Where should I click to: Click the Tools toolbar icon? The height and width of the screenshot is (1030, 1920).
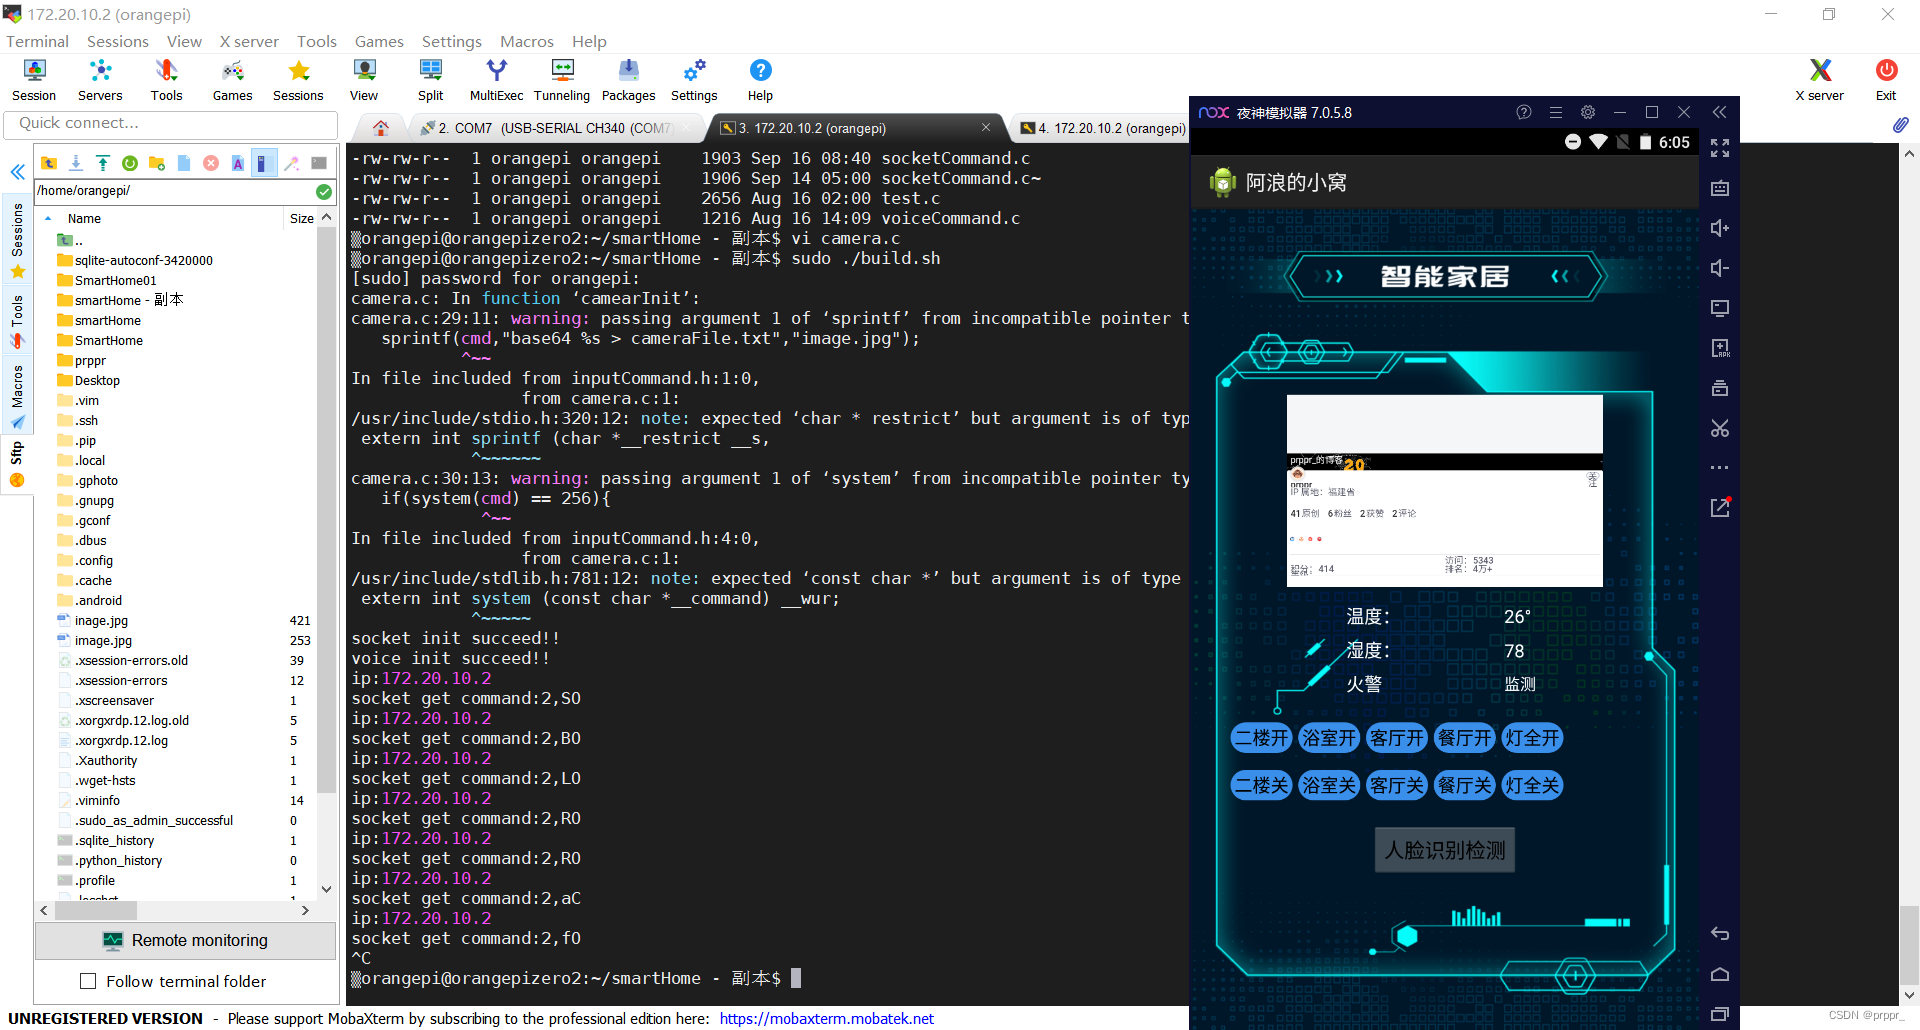coord(166,80)
